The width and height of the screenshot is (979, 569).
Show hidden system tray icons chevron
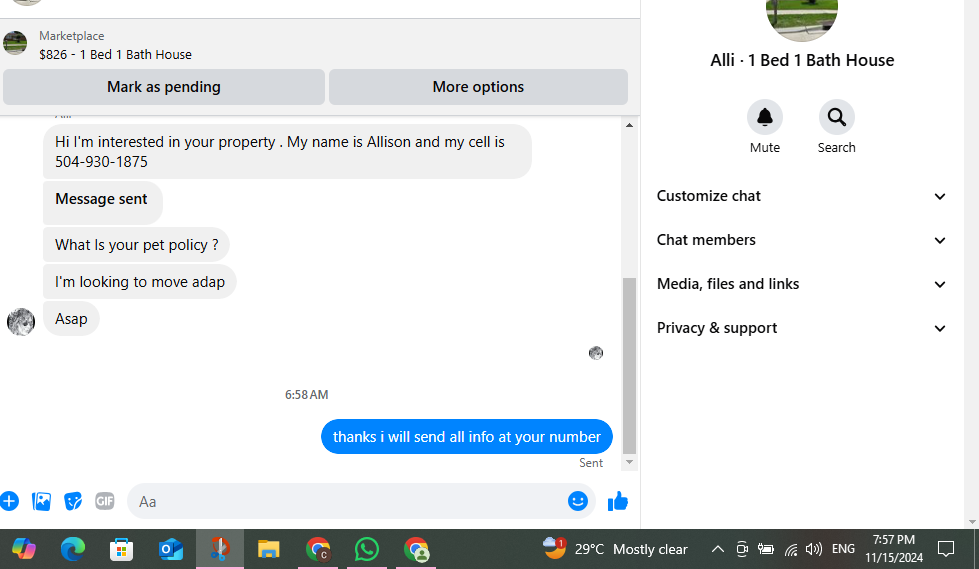point(717,549)
